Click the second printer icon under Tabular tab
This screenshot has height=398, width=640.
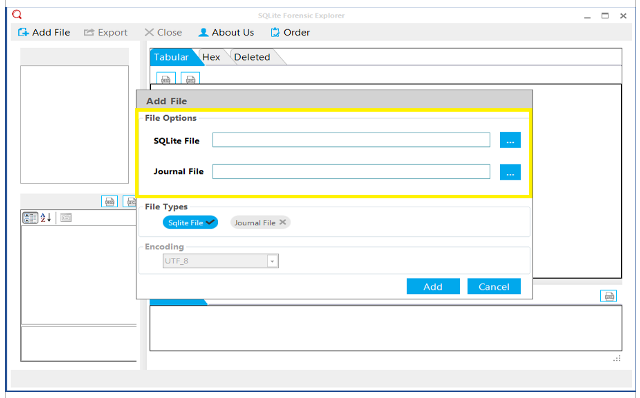click(190, 79)
